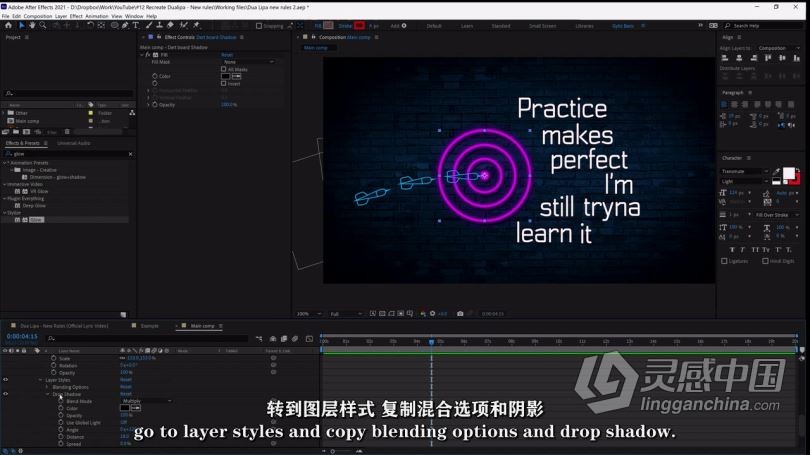This screenshot has height=455, width=810.
Task: Expand Blending Options group
Action: 48,387
